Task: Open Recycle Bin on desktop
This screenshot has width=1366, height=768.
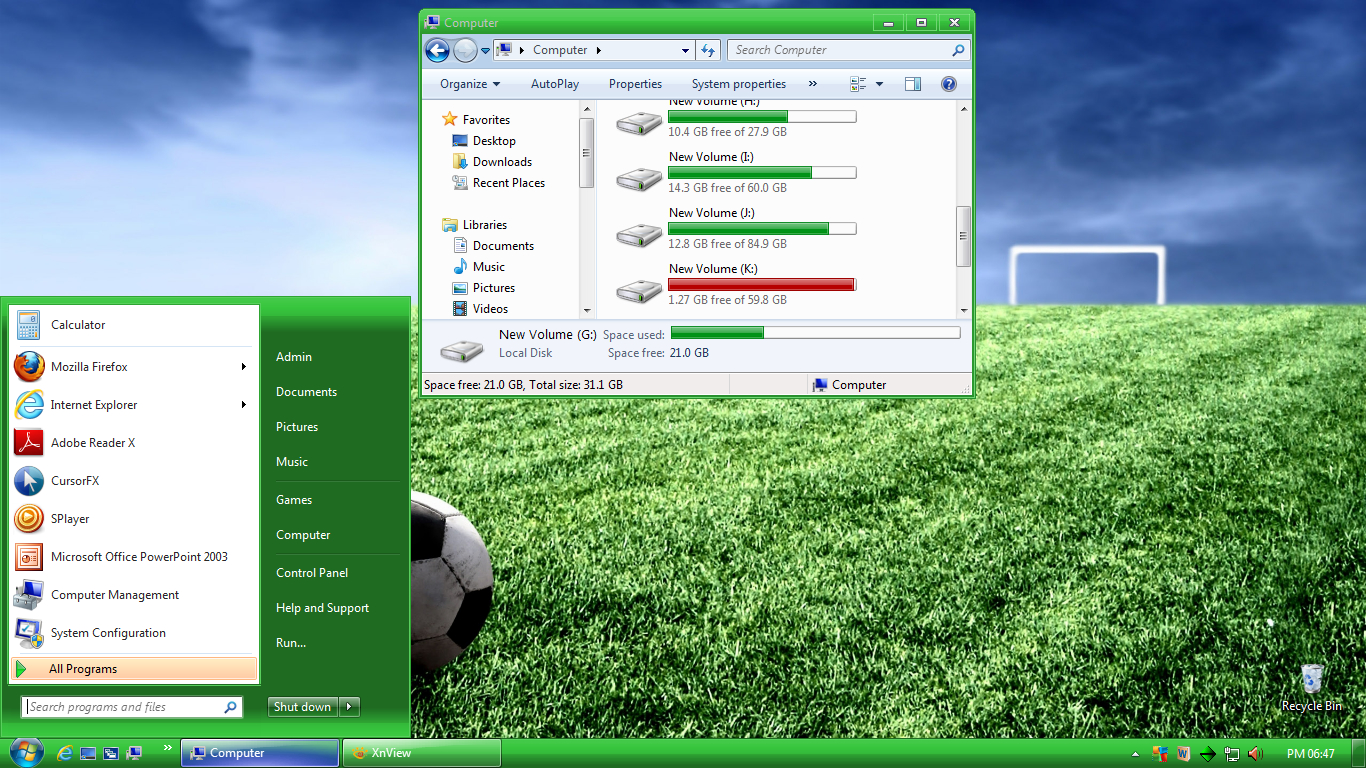Action: click(1312, 686)
